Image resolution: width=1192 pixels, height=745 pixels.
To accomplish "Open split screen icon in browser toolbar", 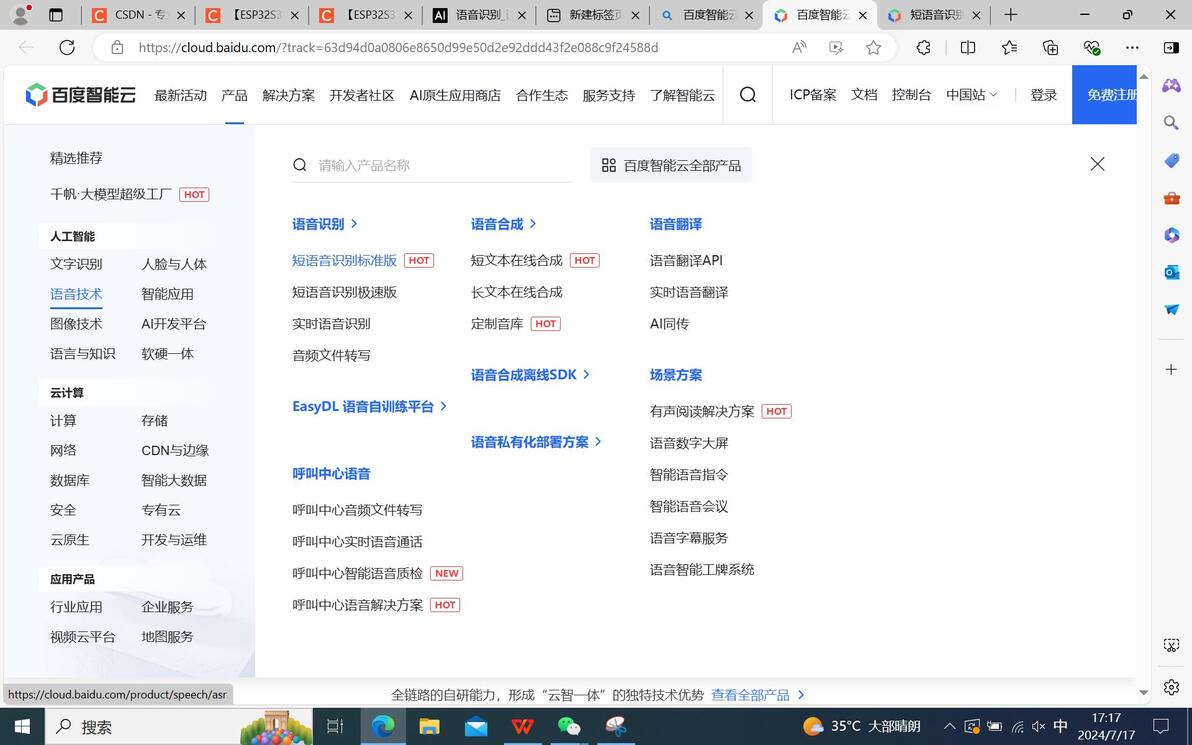I will click(968, 47).
